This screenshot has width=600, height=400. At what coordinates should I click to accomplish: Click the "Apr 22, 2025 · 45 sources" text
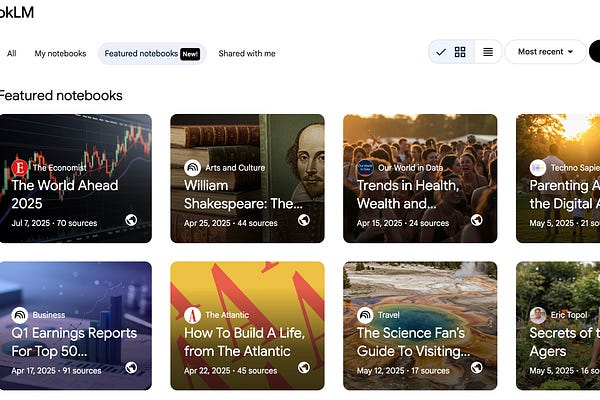[x=230, y=371]
